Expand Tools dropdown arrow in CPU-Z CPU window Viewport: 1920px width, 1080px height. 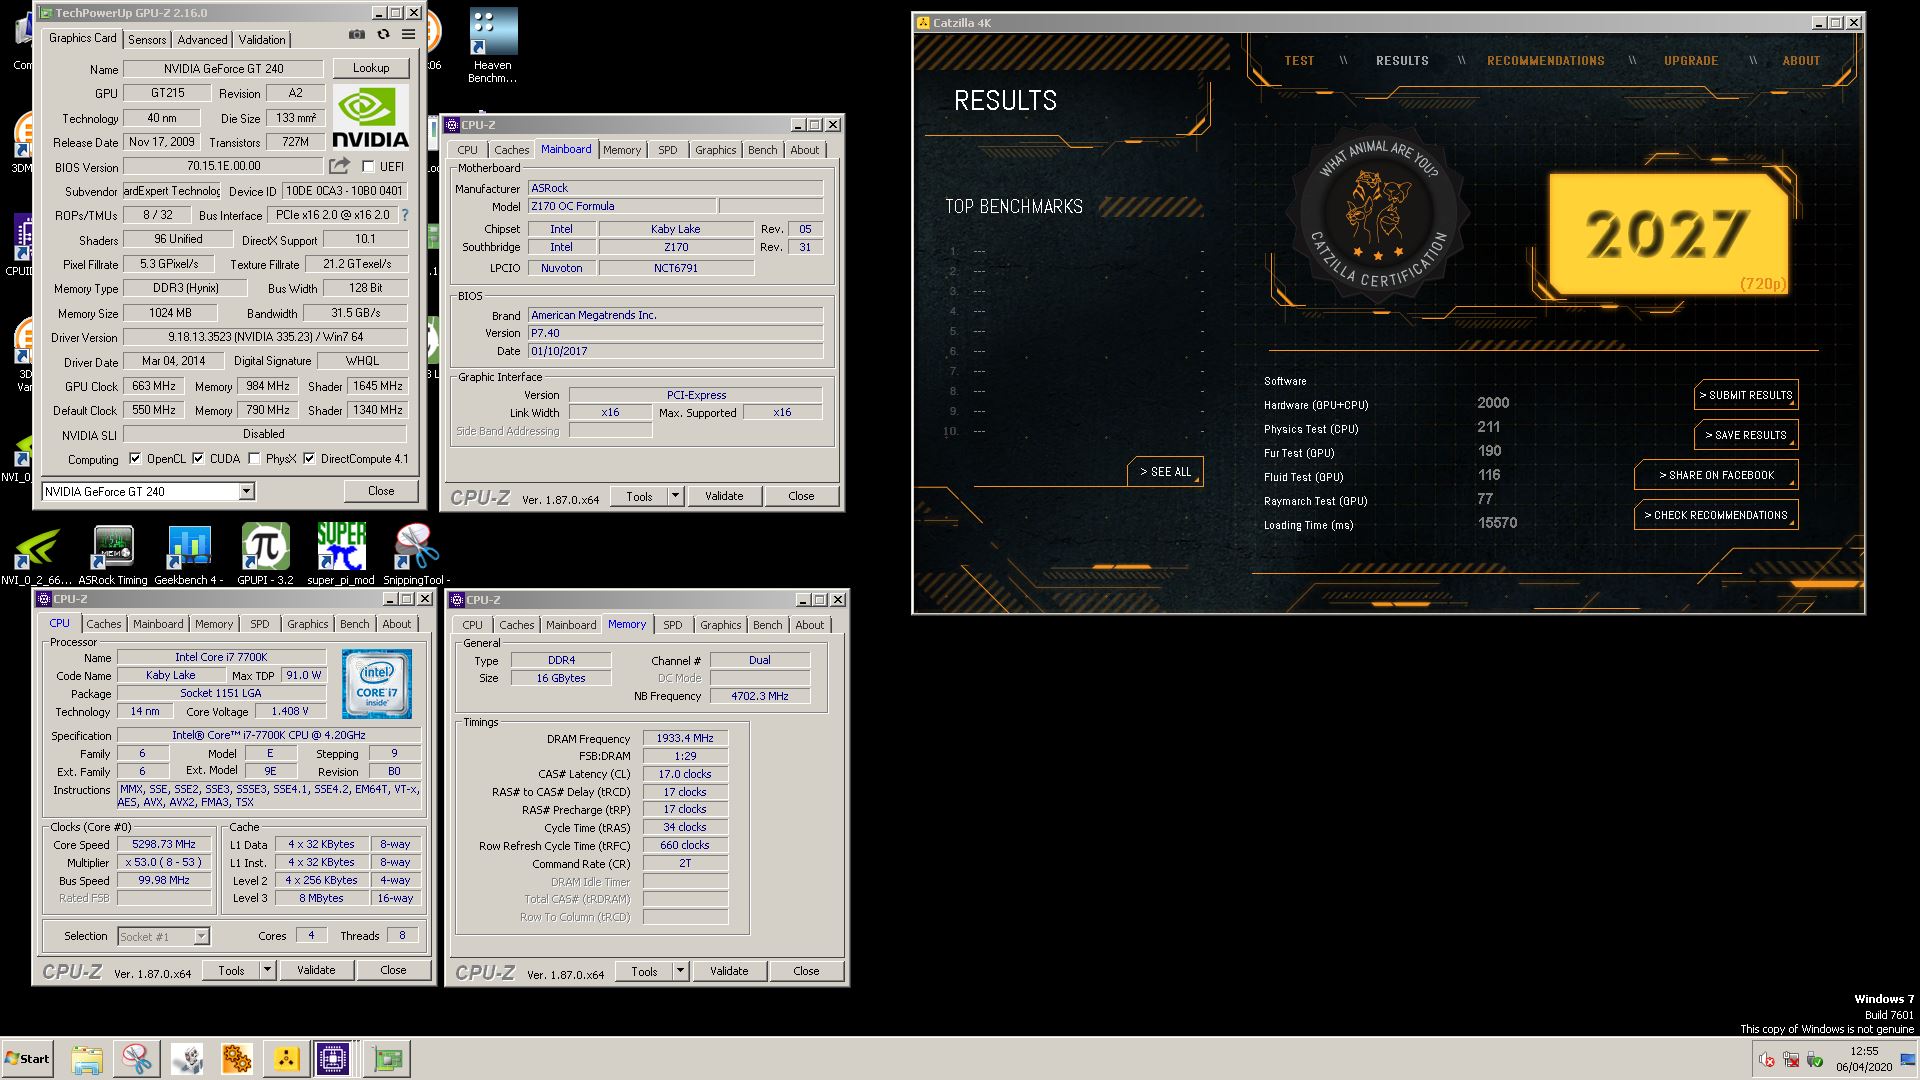(x=267, y=970)
